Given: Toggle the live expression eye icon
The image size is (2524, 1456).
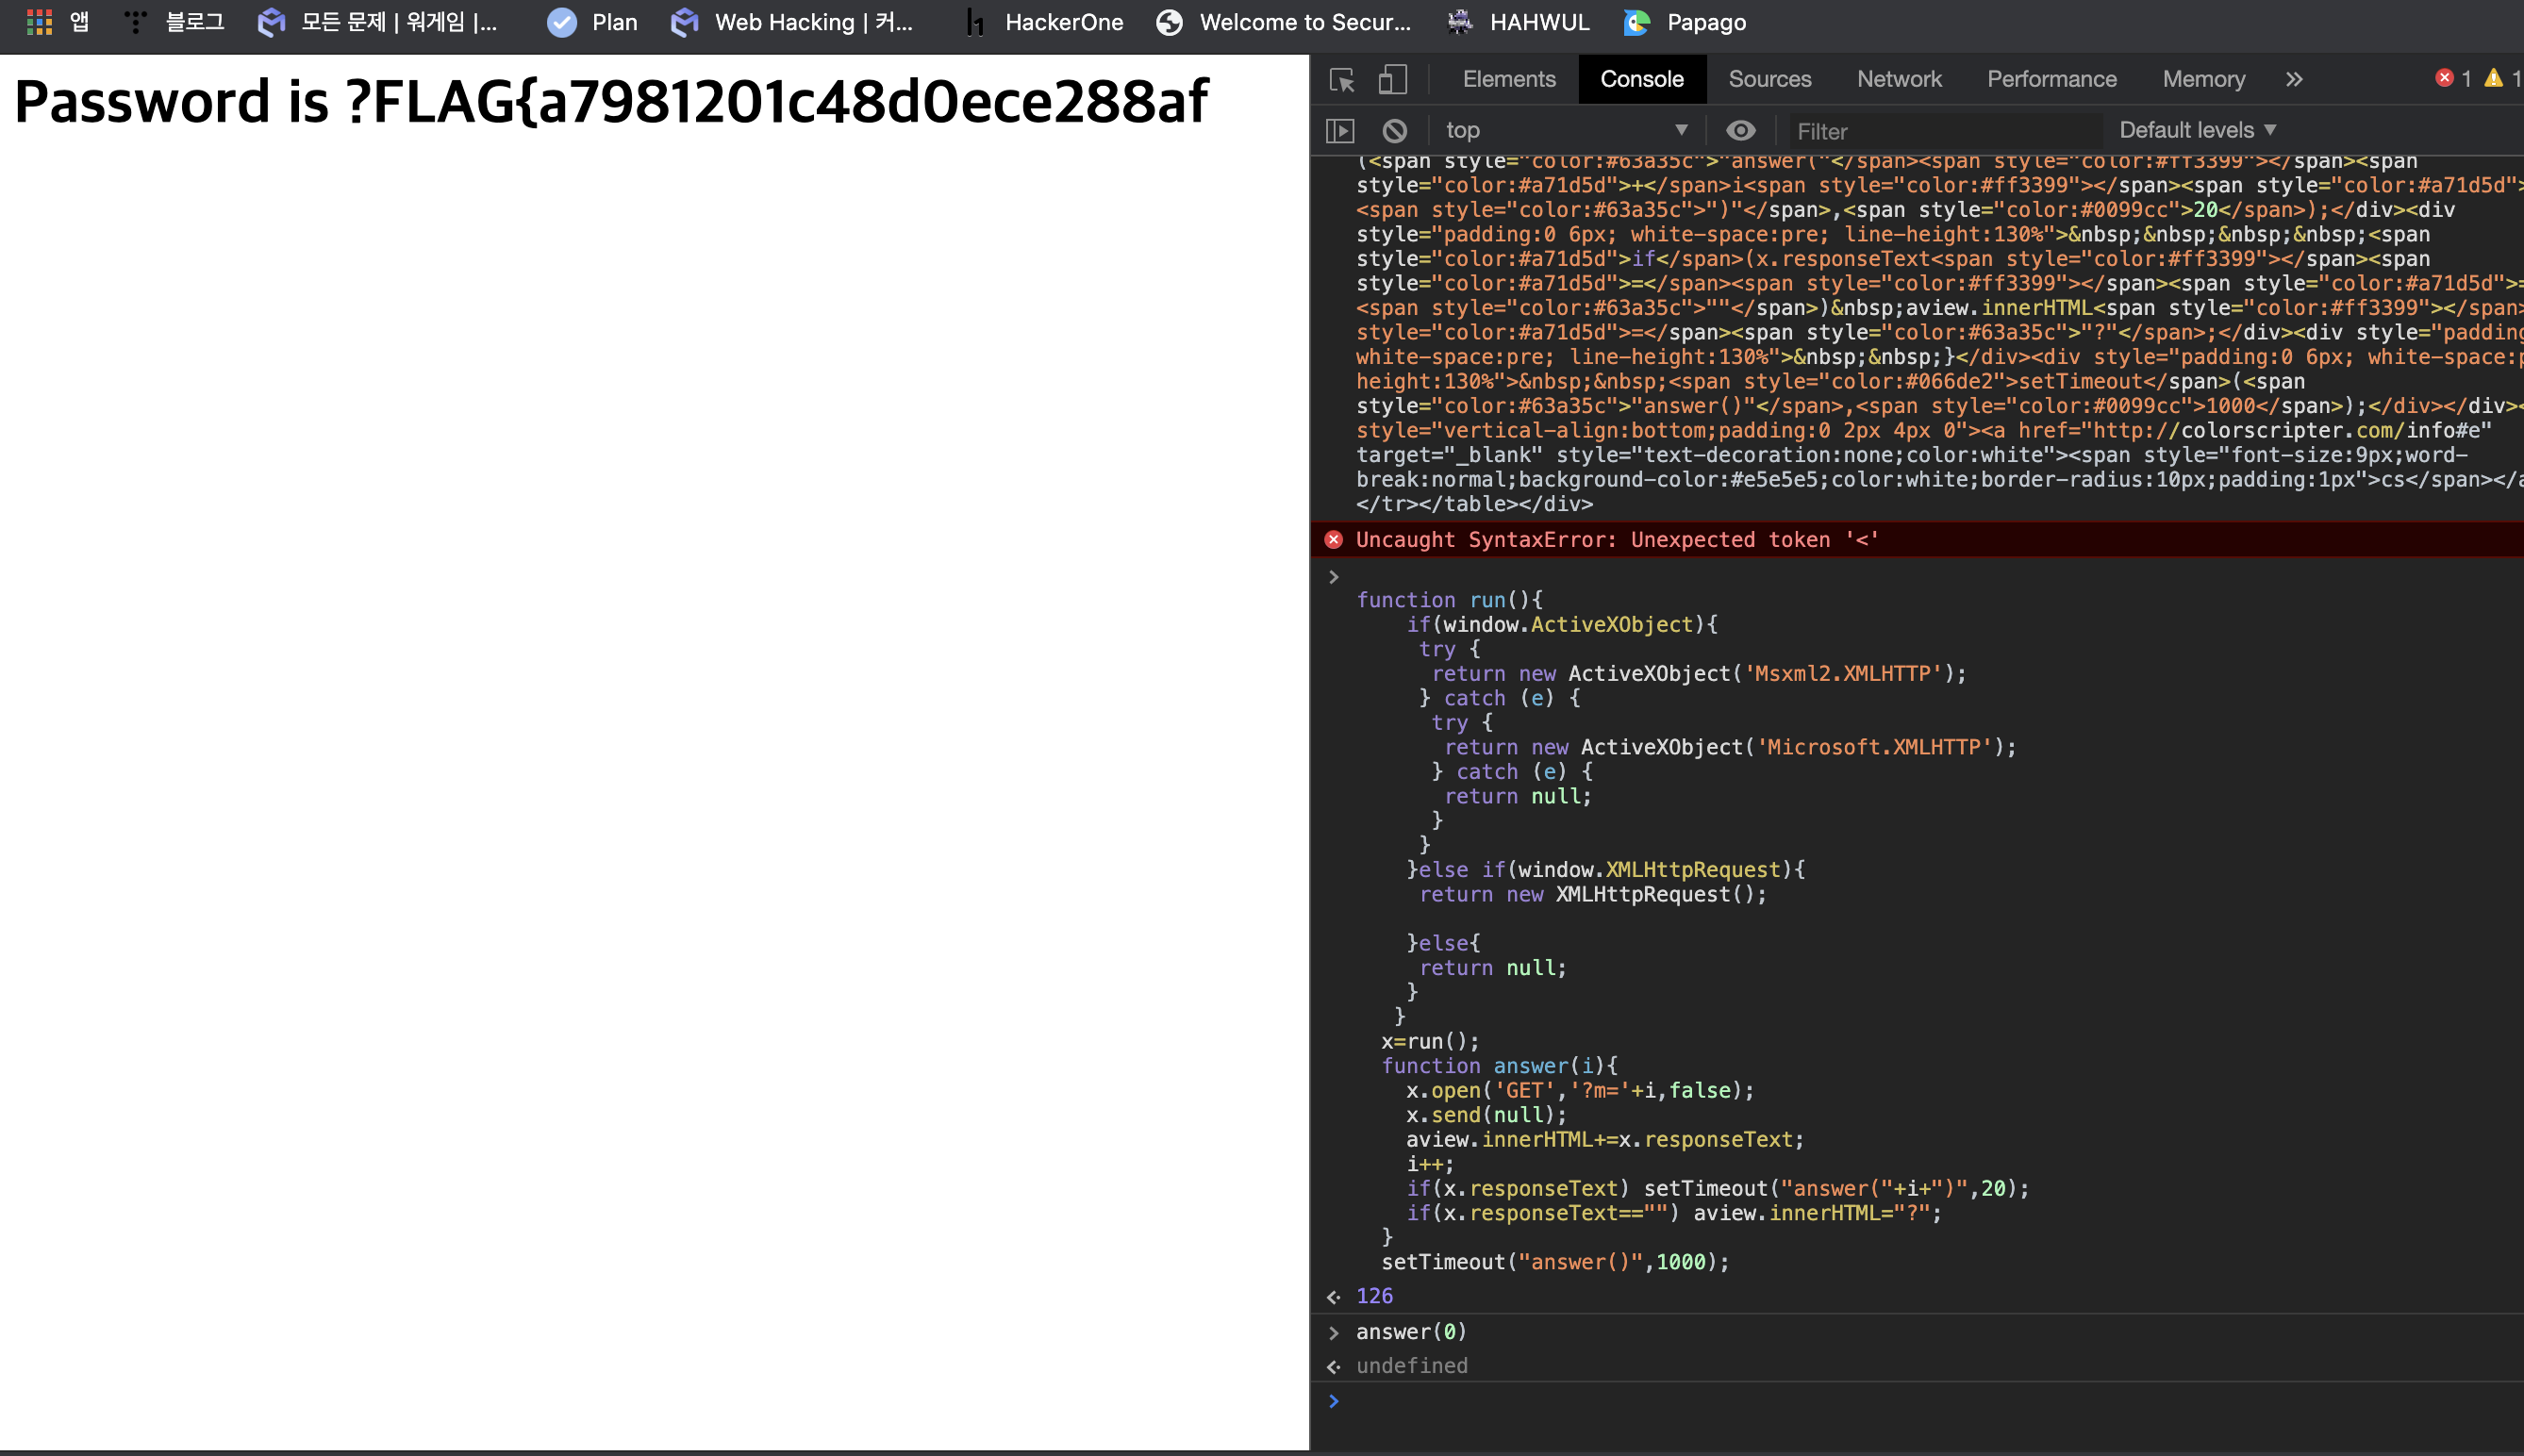Looking at the screenshot, I should pyautogui.click(x=1741, y=131).
